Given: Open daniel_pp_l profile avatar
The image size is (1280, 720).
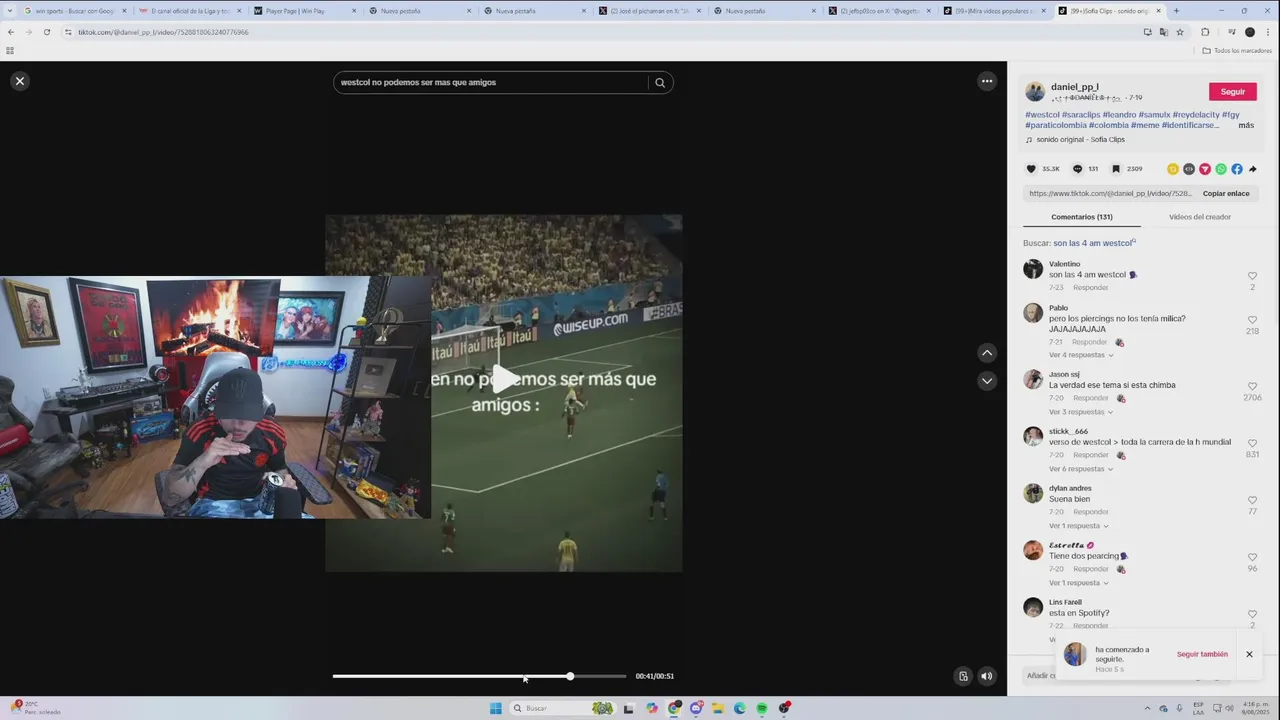Looking at the screenshot, I should [x=1035, y=92].
